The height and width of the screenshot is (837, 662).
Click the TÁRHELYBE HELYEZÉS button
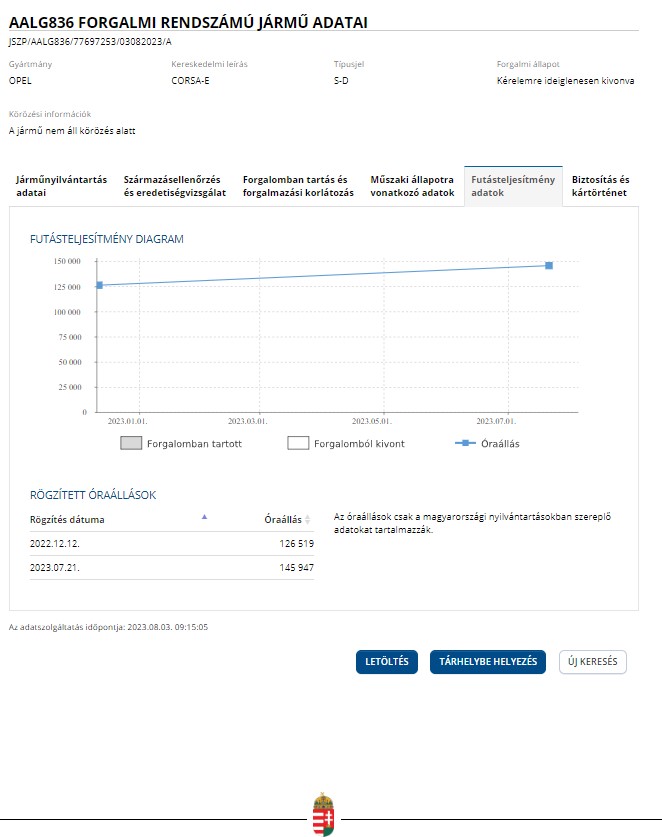click(x=488, y=661)
